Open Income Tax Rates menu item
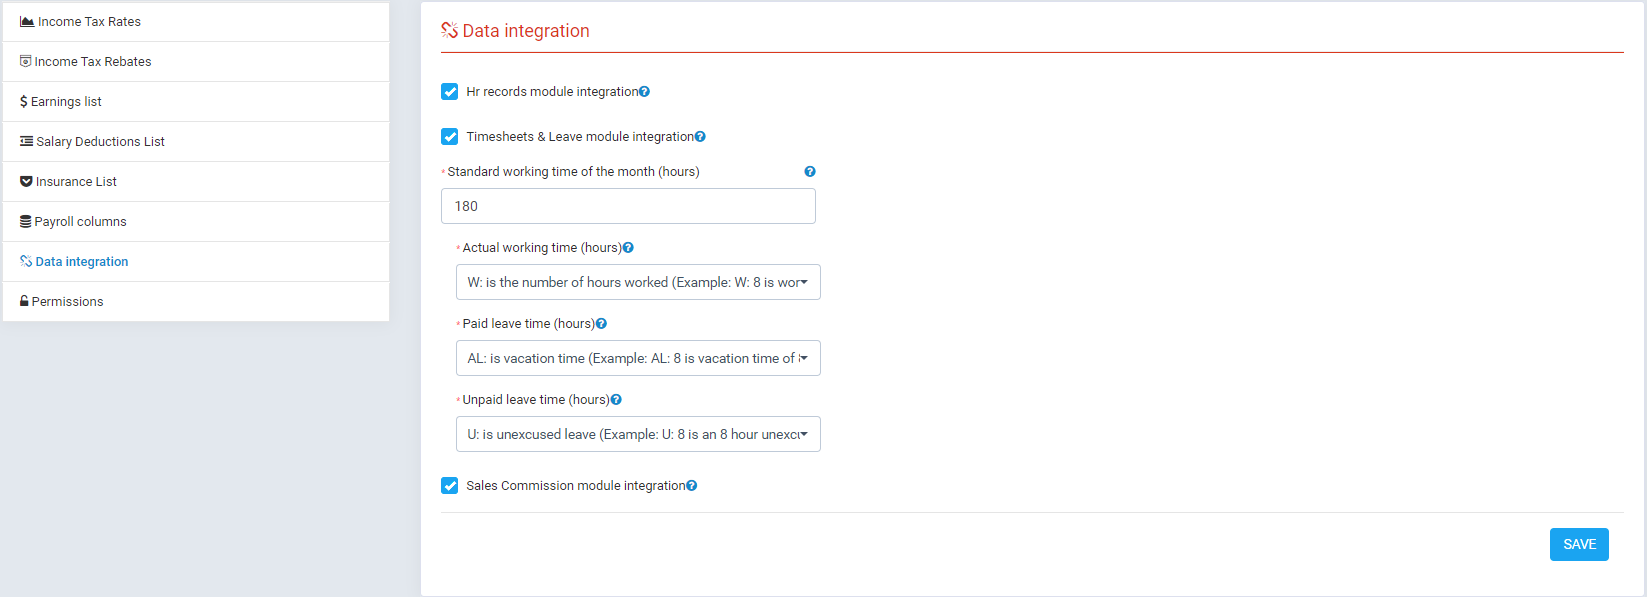Image resolution: width=1647 pixels, height=597 pixels. pyautogui.click(x=89, y=22)
